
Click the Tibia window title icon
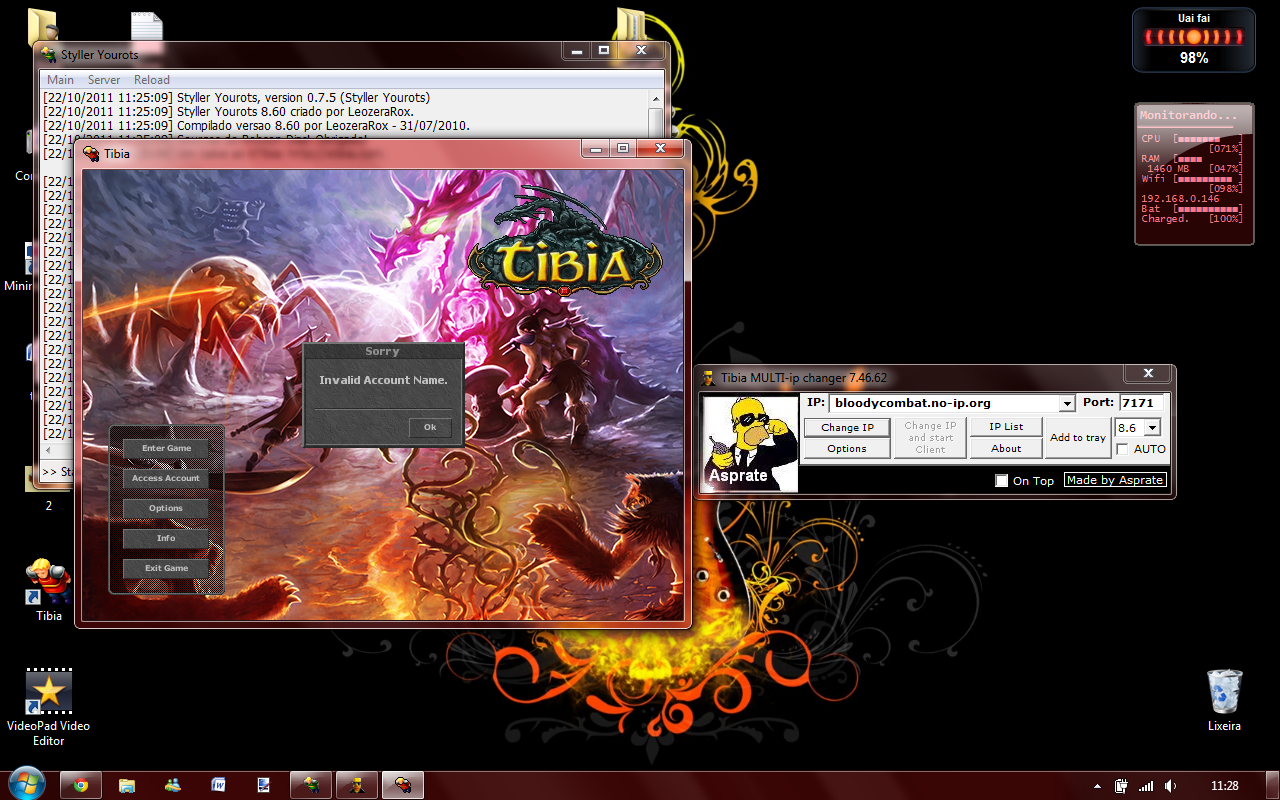tap(91, 153)
